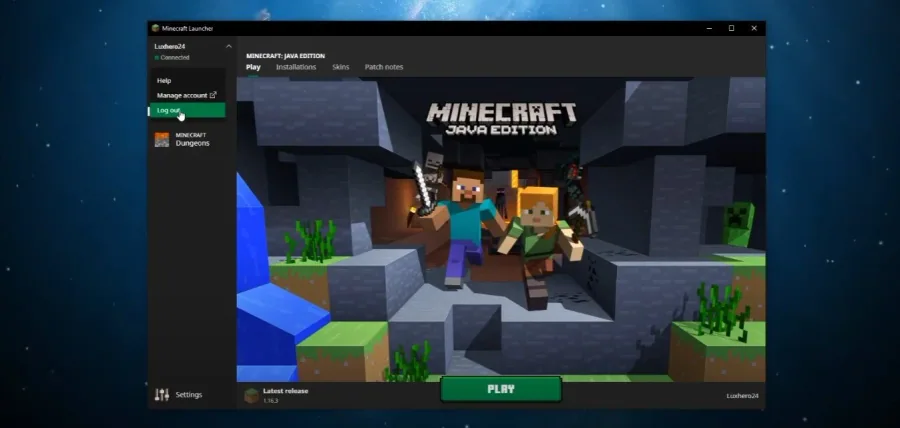Switch to the Play tab
900x428 pixels.
(x=253, y=67)
